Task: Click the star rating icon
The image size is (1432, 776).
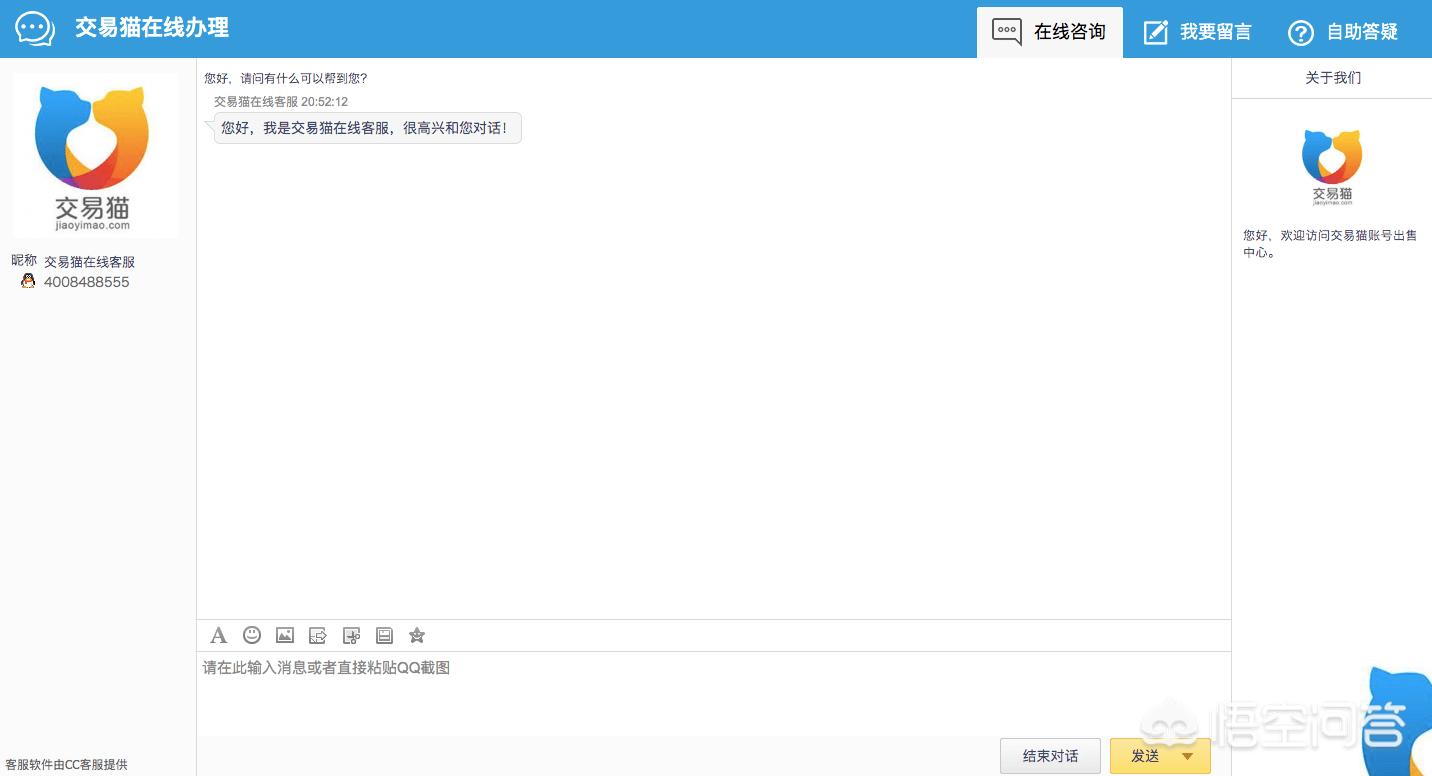Action: click(x=417, y=635)
